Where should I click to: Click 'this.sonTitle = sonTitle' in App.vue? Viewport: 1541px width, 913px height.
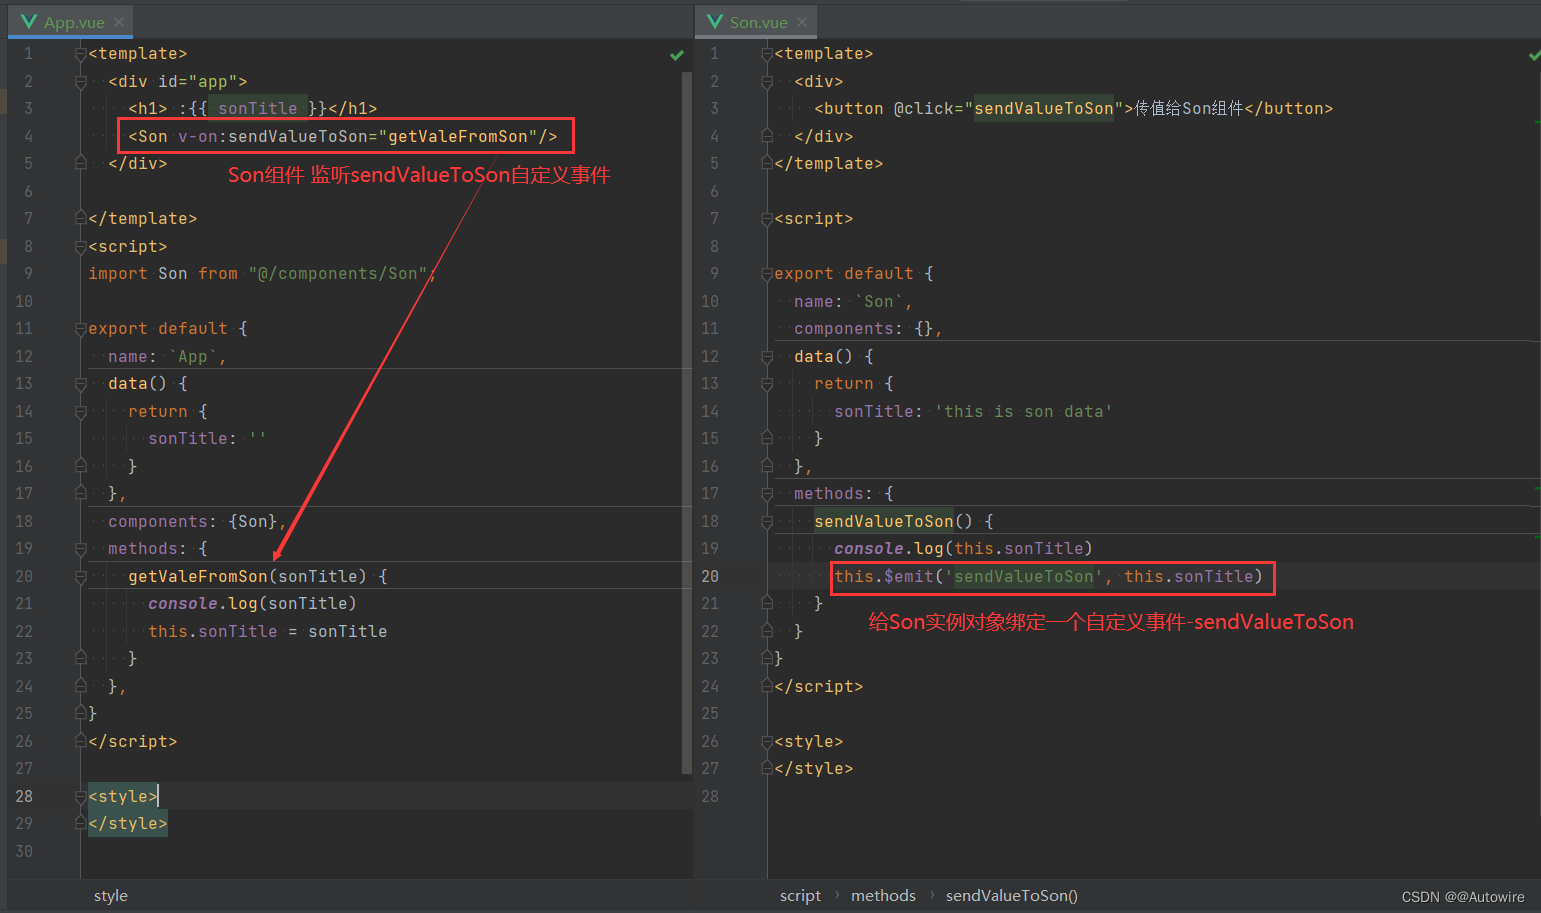pyautogui.click(x=267, y=632)
